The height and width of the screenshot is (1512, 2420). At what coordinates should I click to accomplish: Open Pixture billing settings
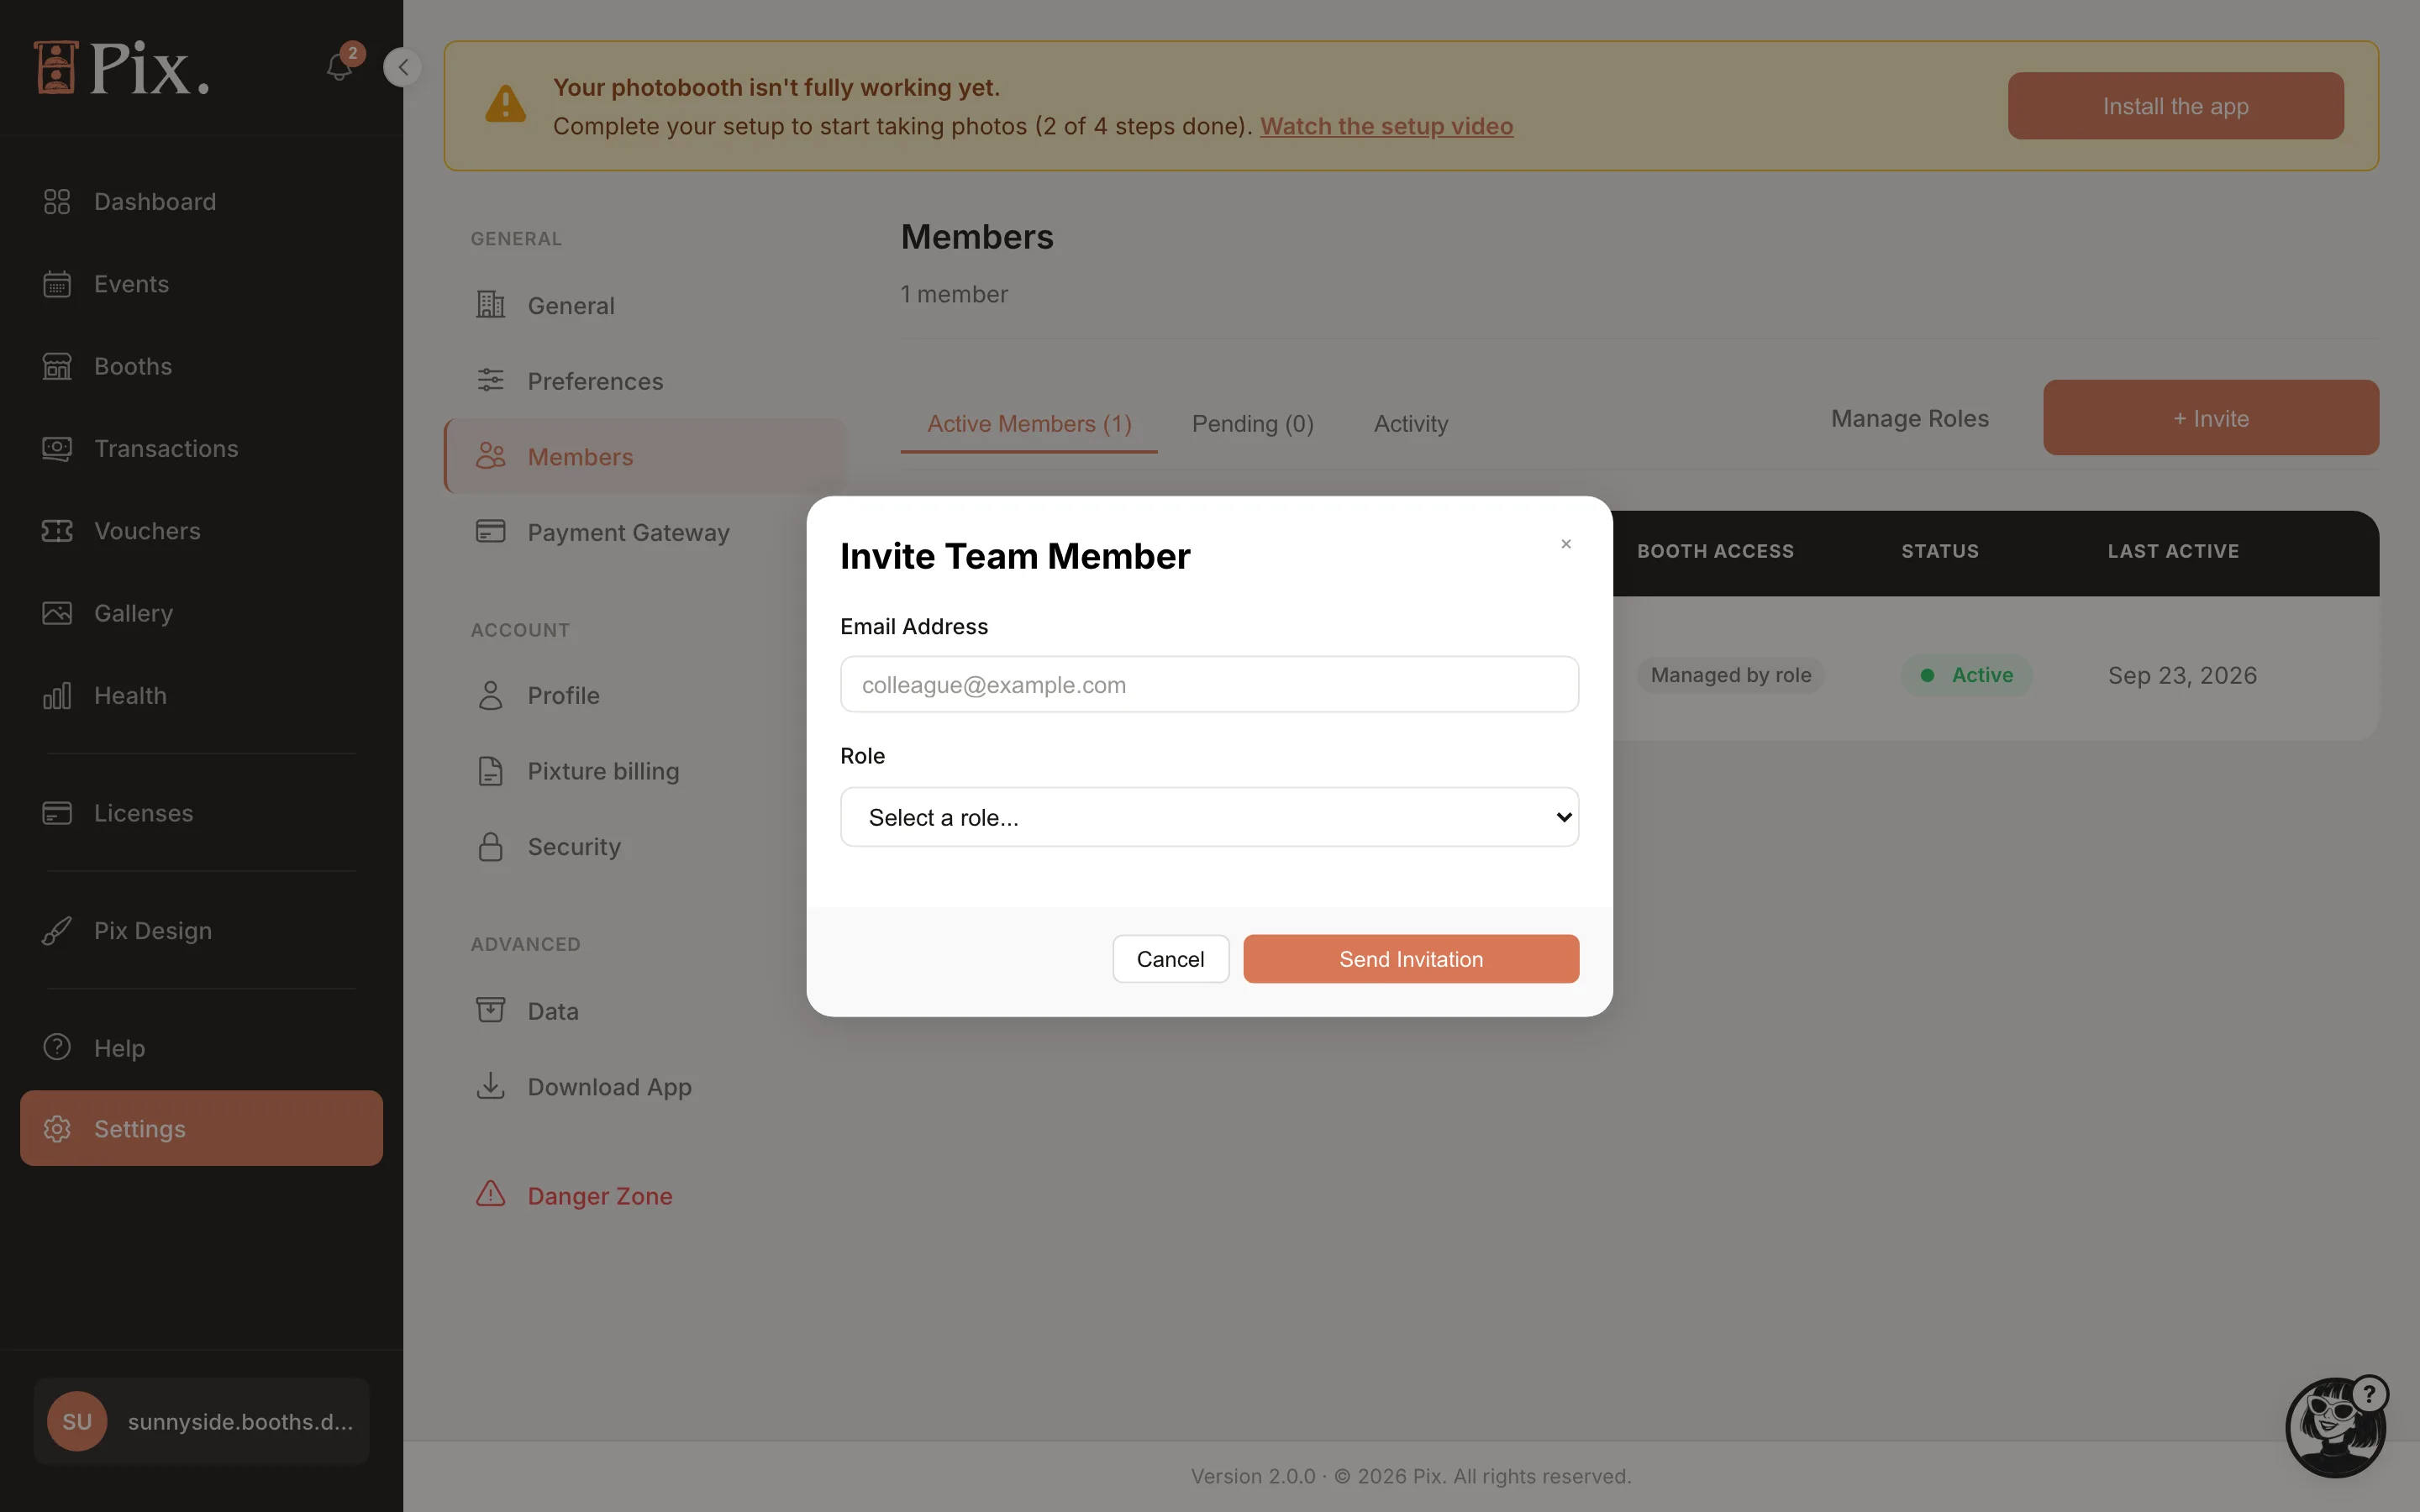coord(645,771)
